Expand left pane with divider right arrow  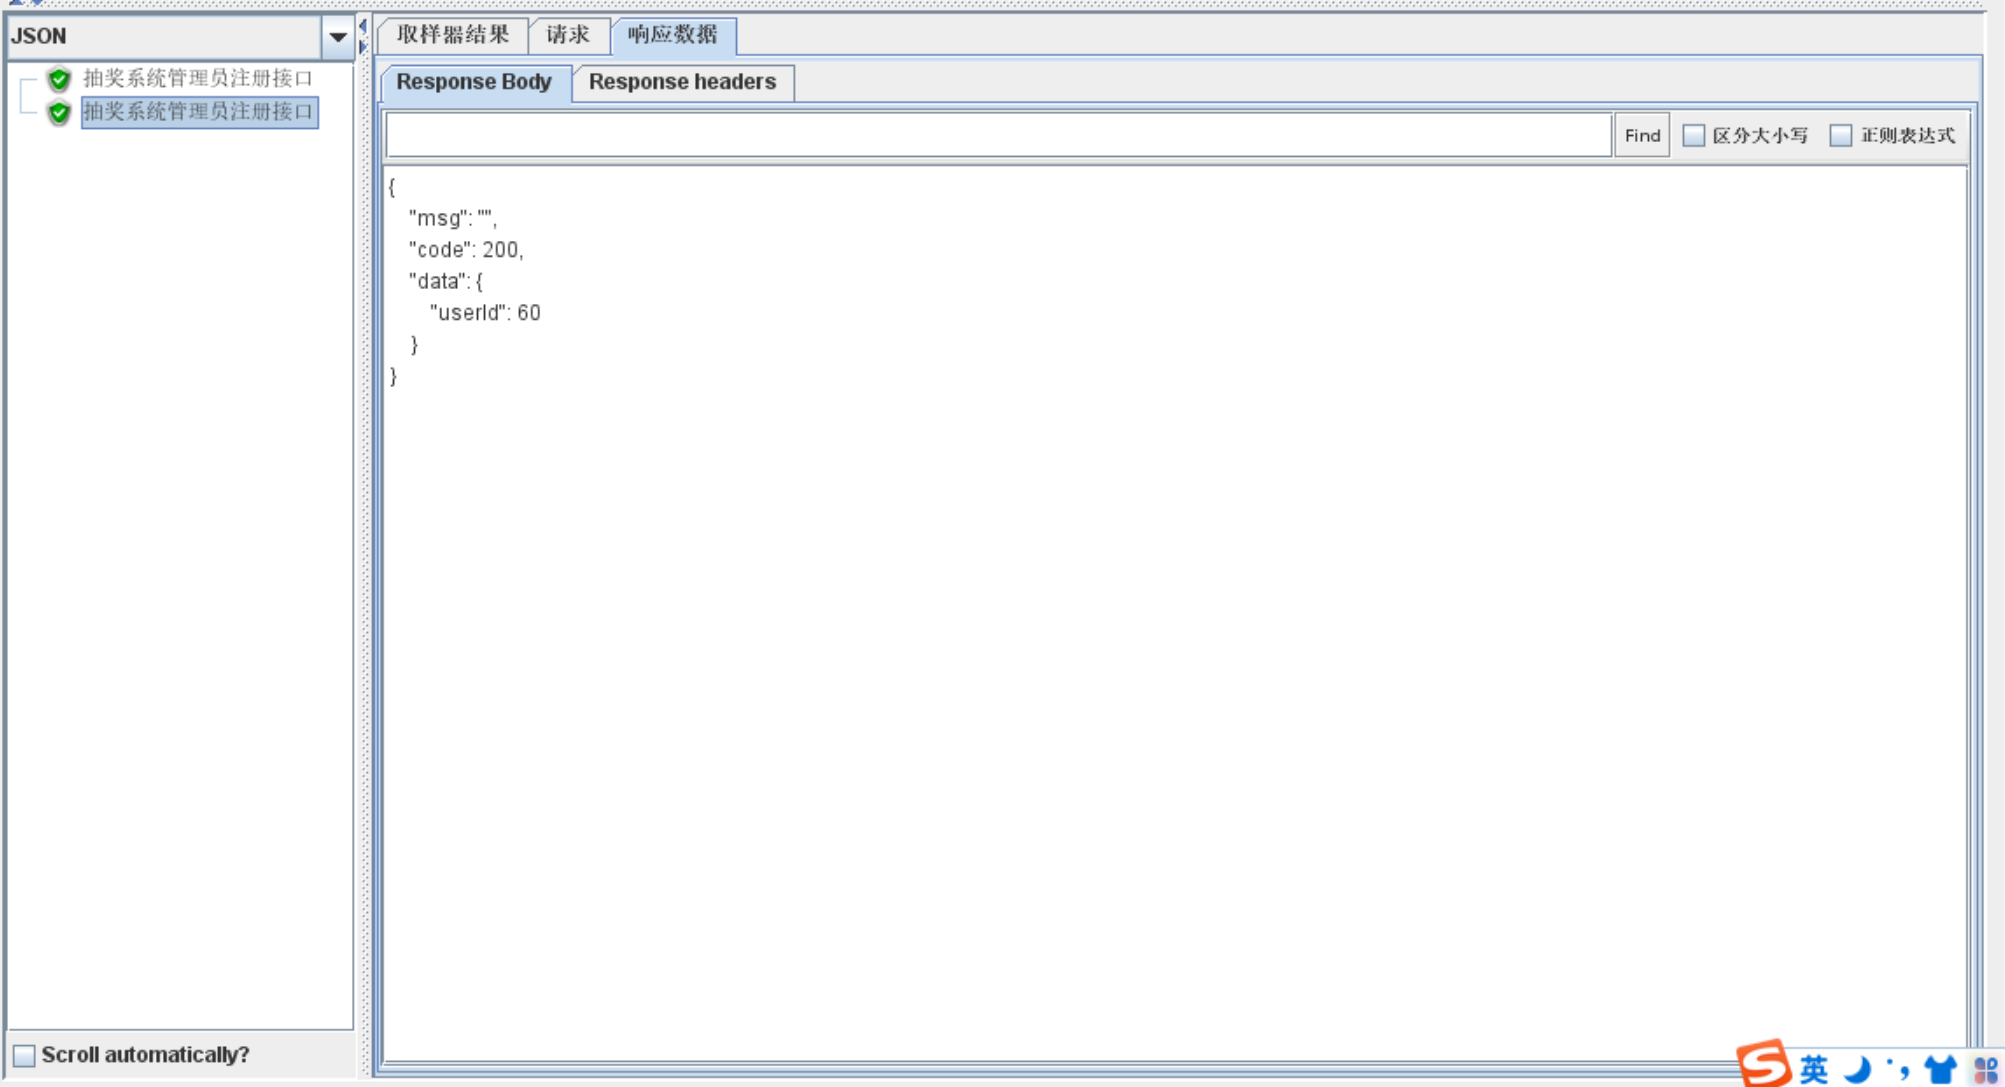(363, 46)
